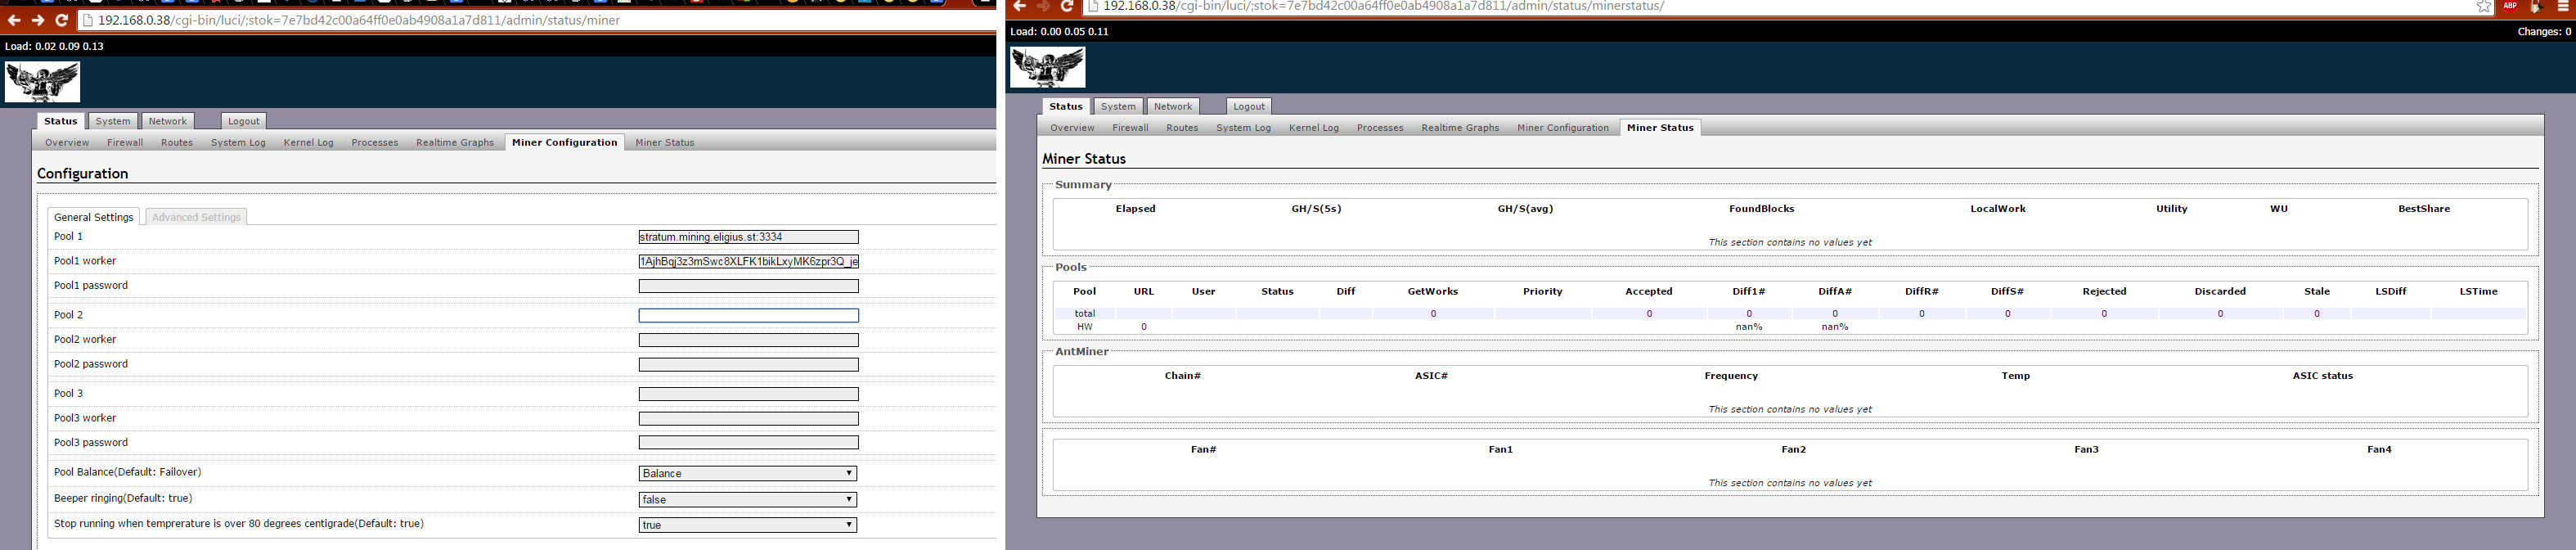The width and height of the screenshot is (2576, 550).
Task: Open Miner Status subtab in left window
Action: click(665, 143)
